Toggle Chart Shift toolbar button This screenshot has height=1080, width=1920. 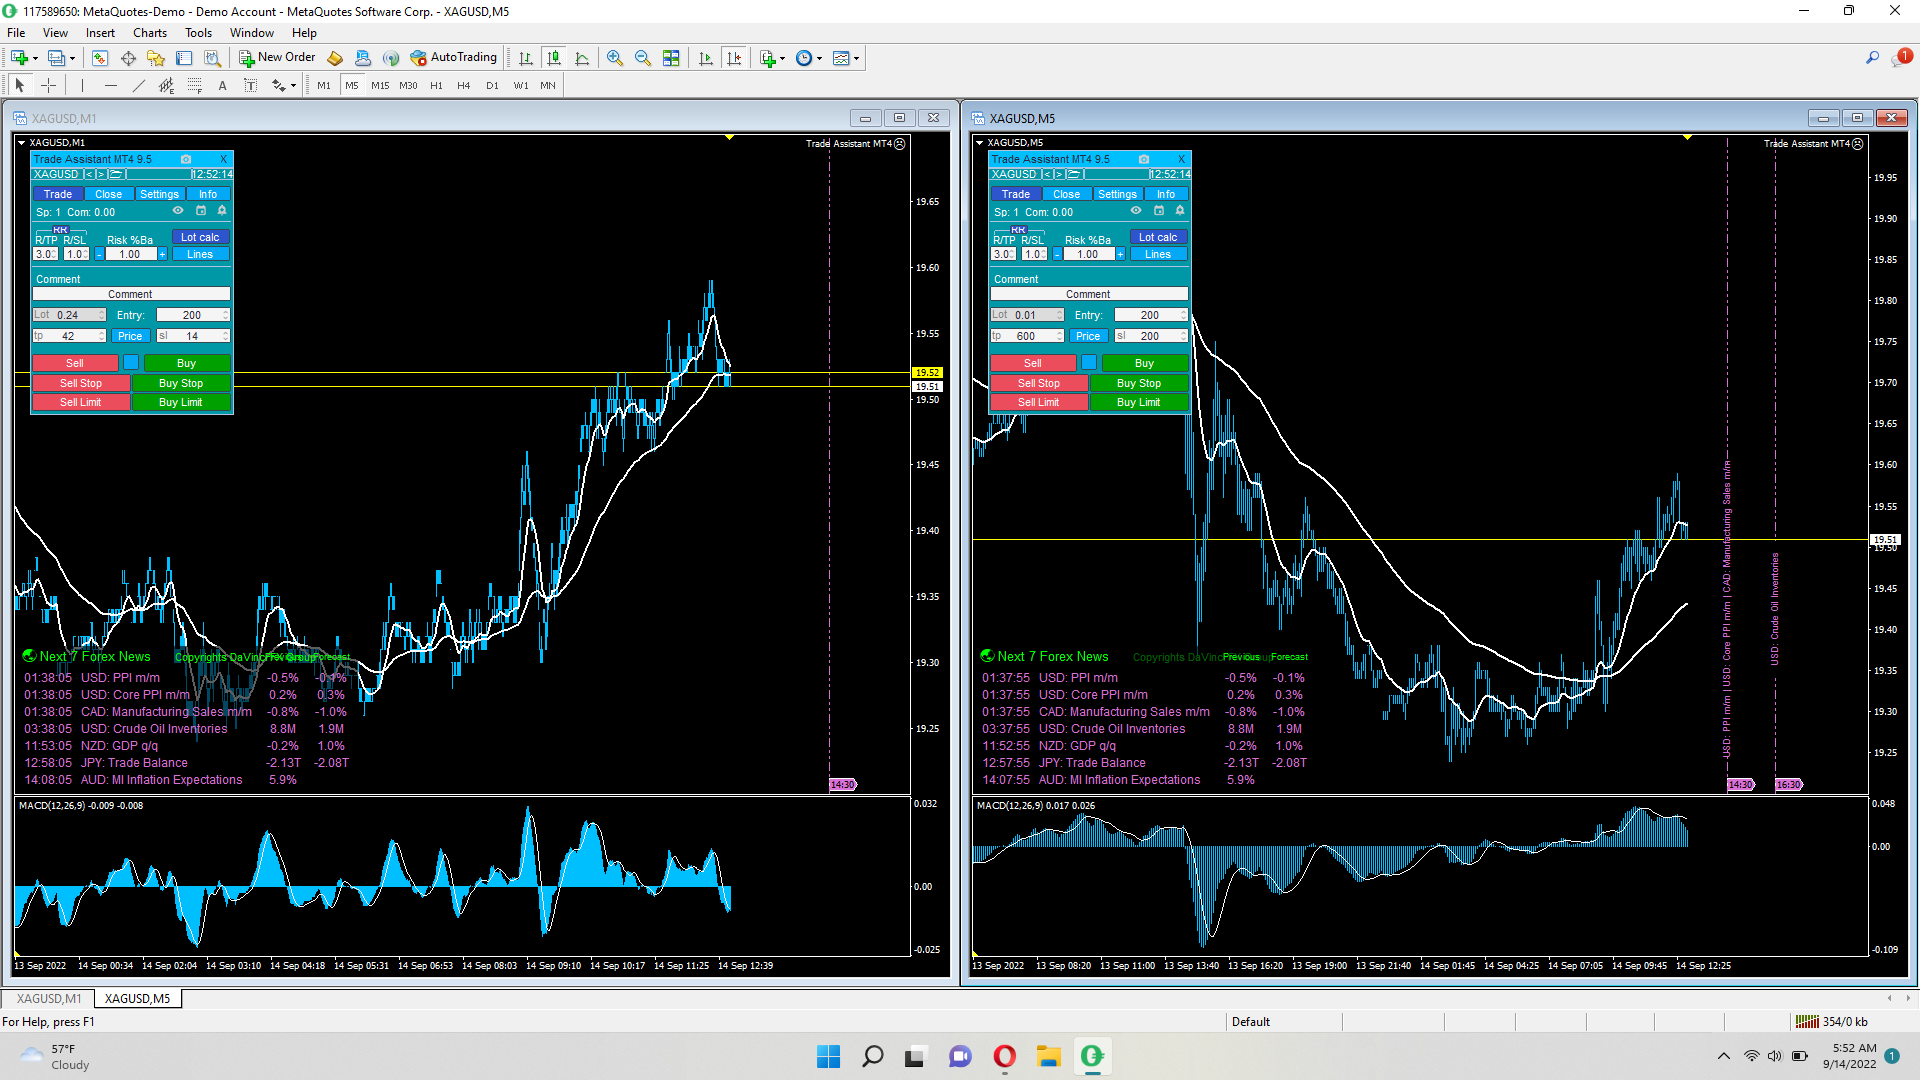[734, 58]
